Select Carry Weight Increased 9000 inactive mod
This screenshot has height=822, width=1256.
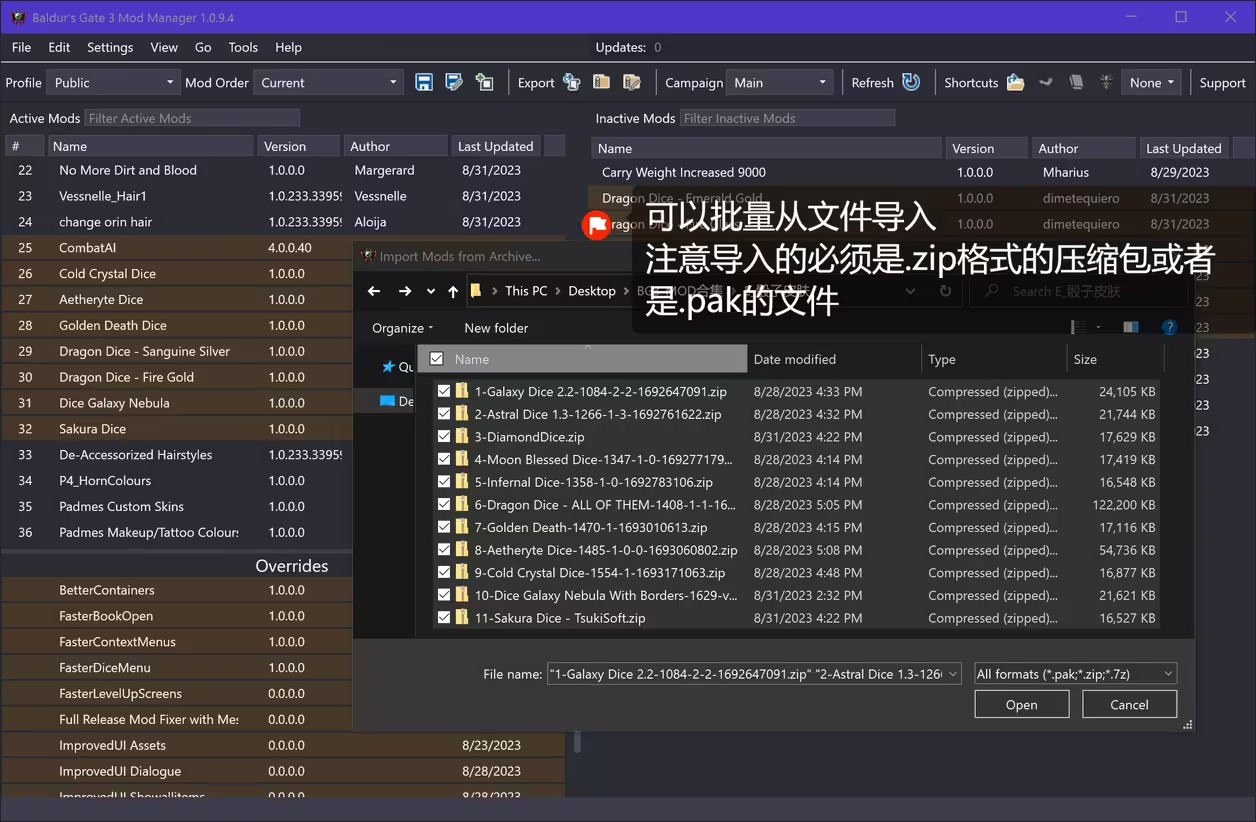coord(920,172)
